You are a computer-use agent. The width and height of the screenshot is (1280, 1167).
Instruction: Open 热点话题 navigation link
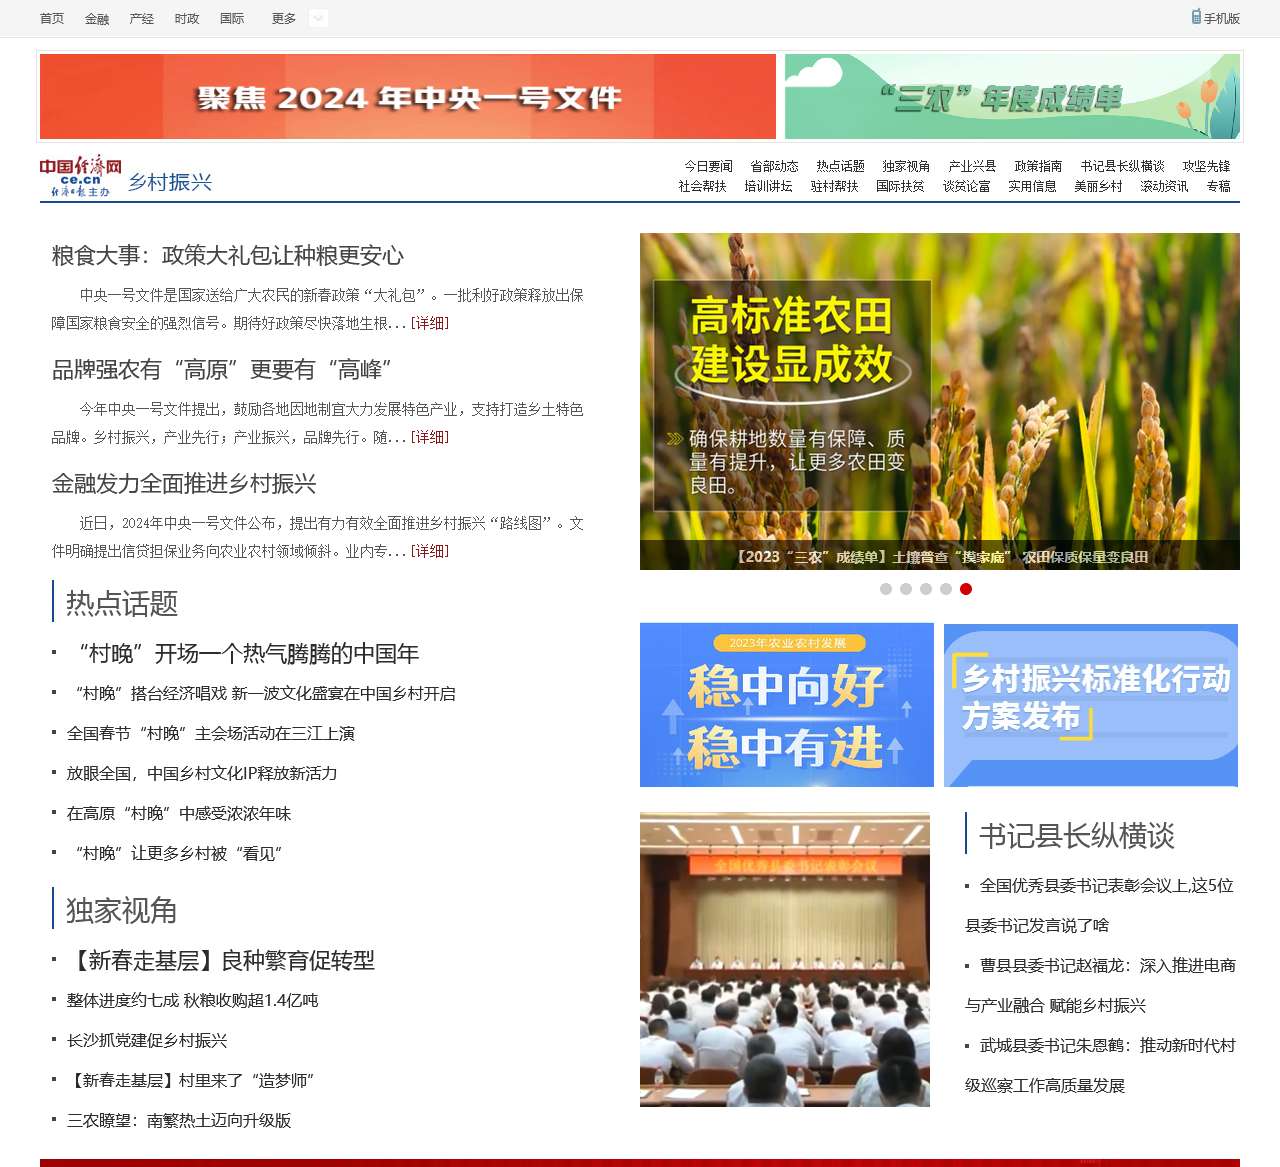click(840, 166)
